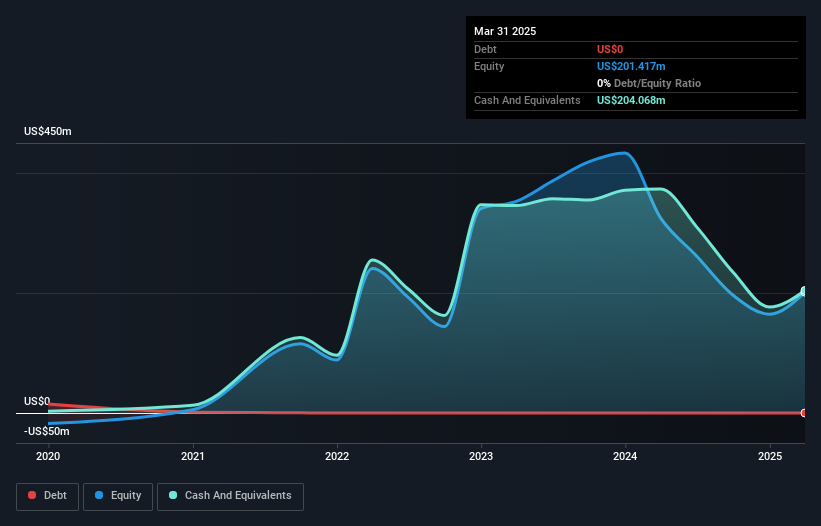Select the Cash data point marker at Mar 2025
This screenshot has height=526, width=821.
pyautogui.click(x=804, y=292)
